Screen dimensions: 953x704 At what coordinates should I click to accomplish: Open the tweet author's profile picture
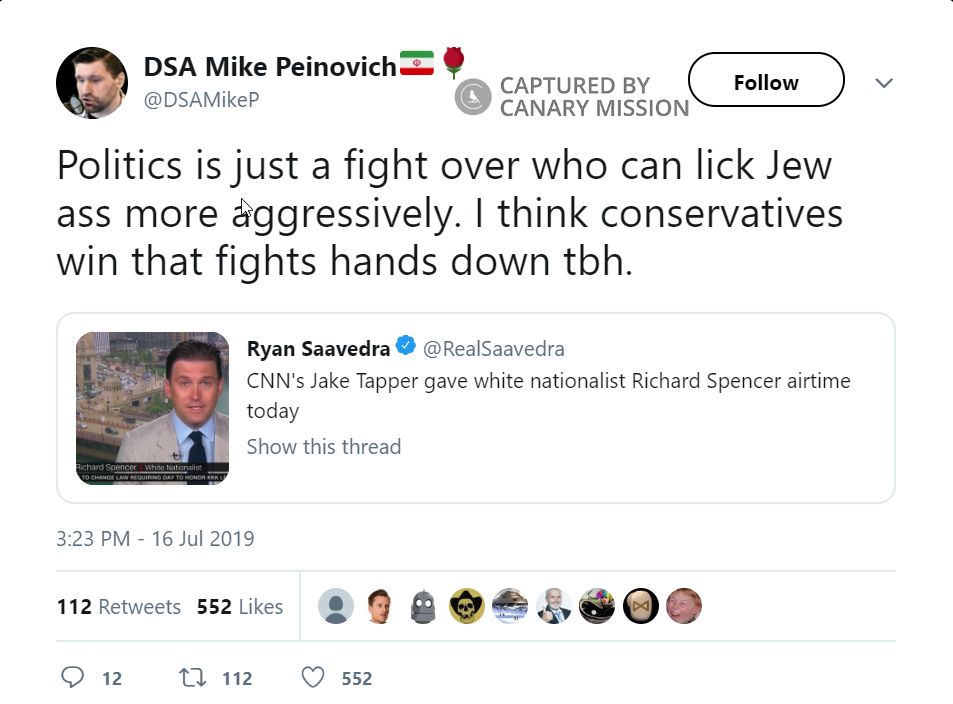[x=92, y=83]
